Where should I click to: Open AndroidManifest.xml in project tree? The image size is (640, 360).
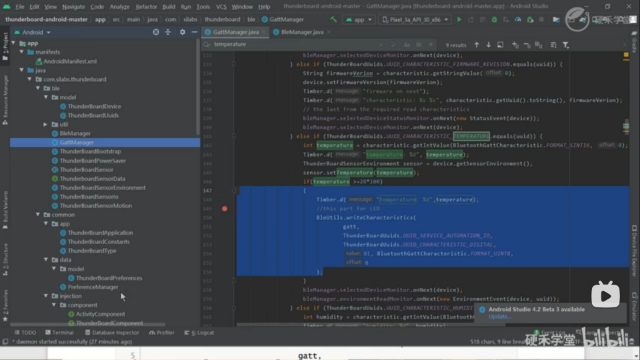(x=66, y=61)
